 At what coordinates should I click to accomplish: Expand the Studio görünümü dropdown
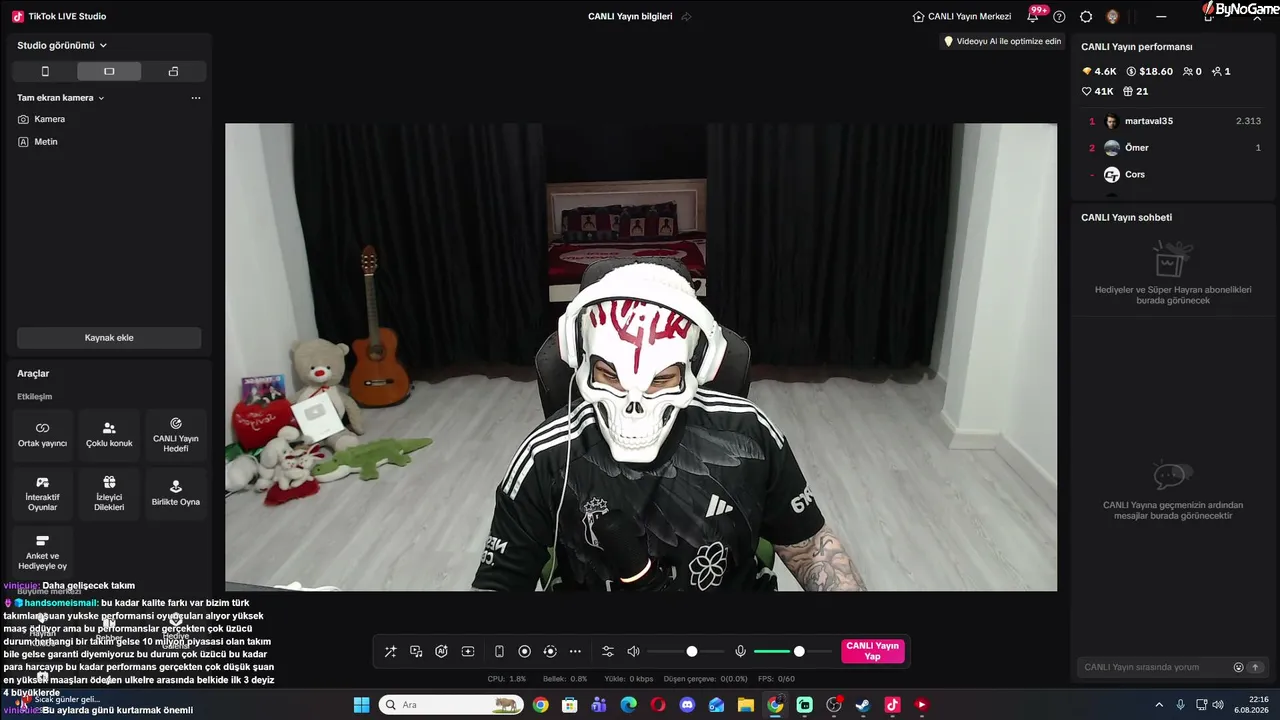(x=62, y=45)
